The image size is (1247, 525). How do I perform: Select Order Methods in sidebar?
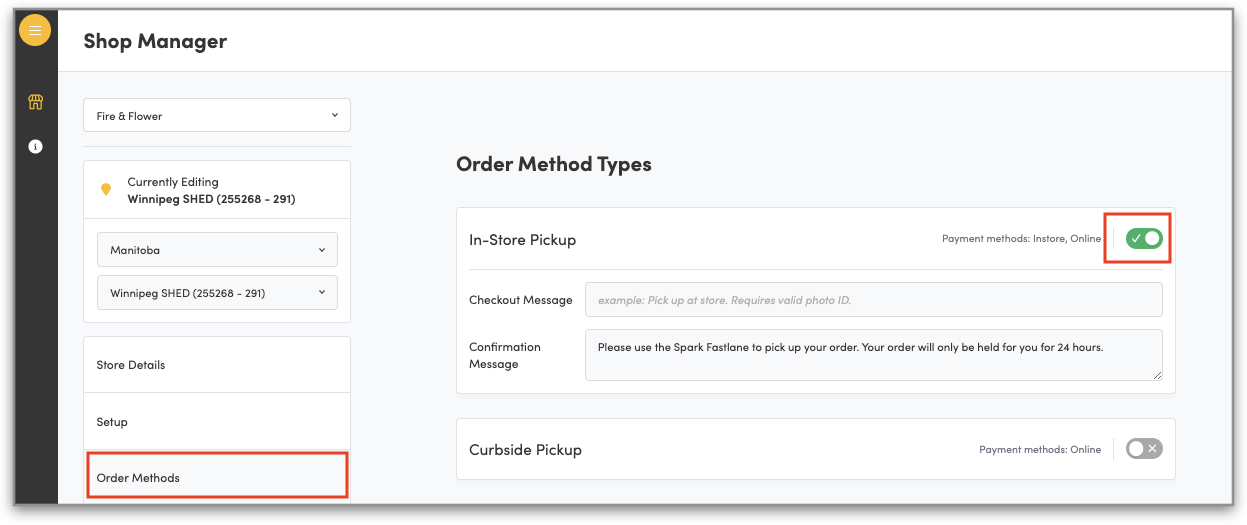pyautogui.click(x=217, y=477)
